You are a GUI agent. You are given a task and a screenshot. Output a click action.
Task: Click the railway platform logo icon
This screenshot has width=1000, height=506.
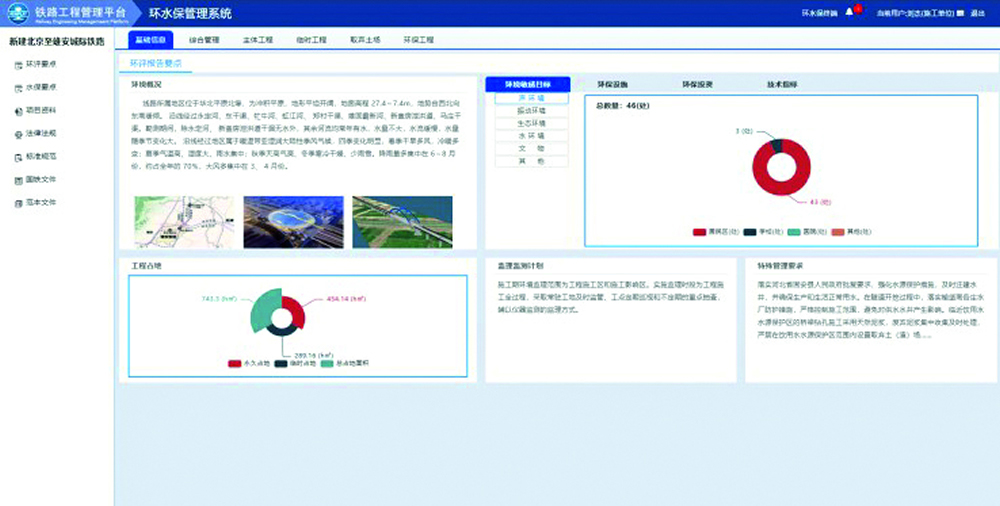(x=18, y=13)
